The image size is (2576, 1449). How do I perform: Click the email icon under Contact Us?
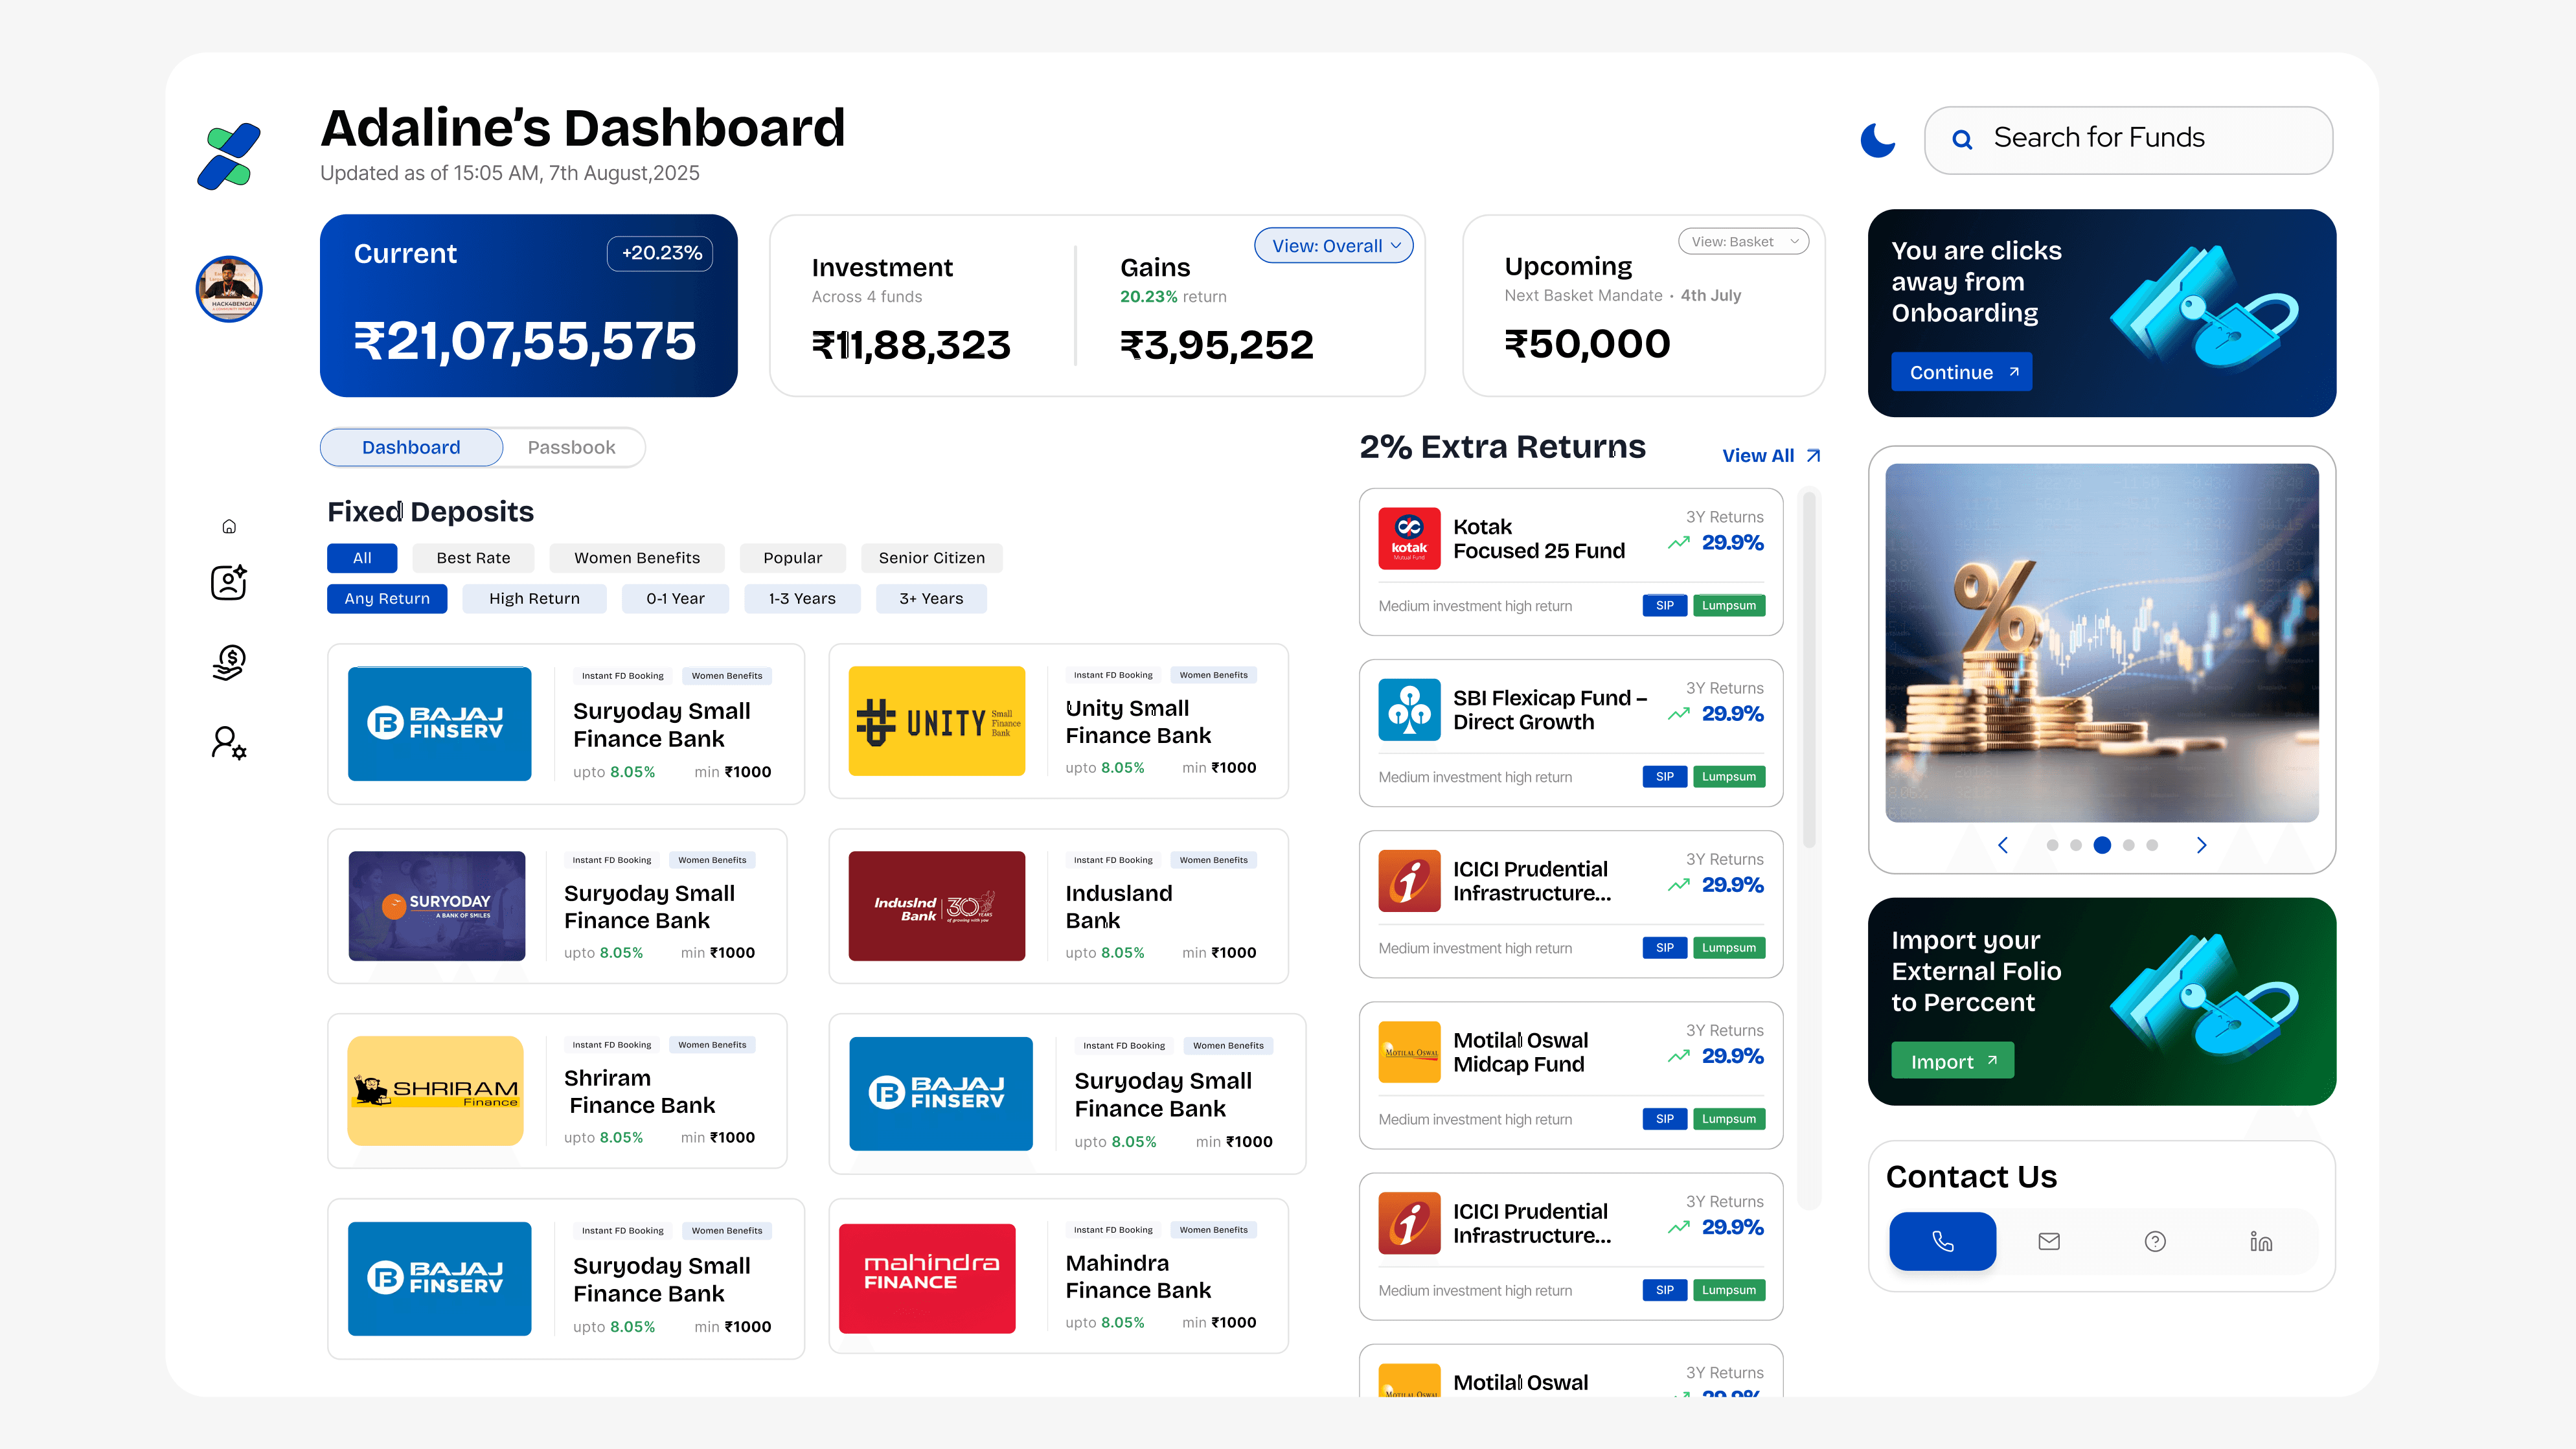[x=2049, y=1241]
